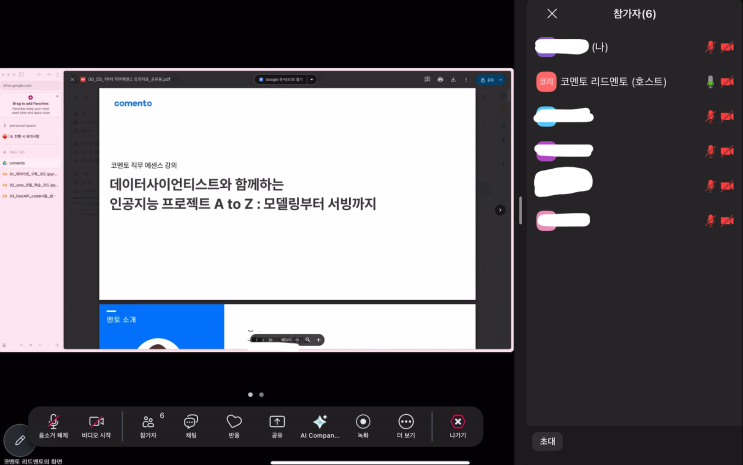Screen dimensions: 743x465
Task: Click right arrow on shared PDF viewer
Action: (x=500, y=210)
